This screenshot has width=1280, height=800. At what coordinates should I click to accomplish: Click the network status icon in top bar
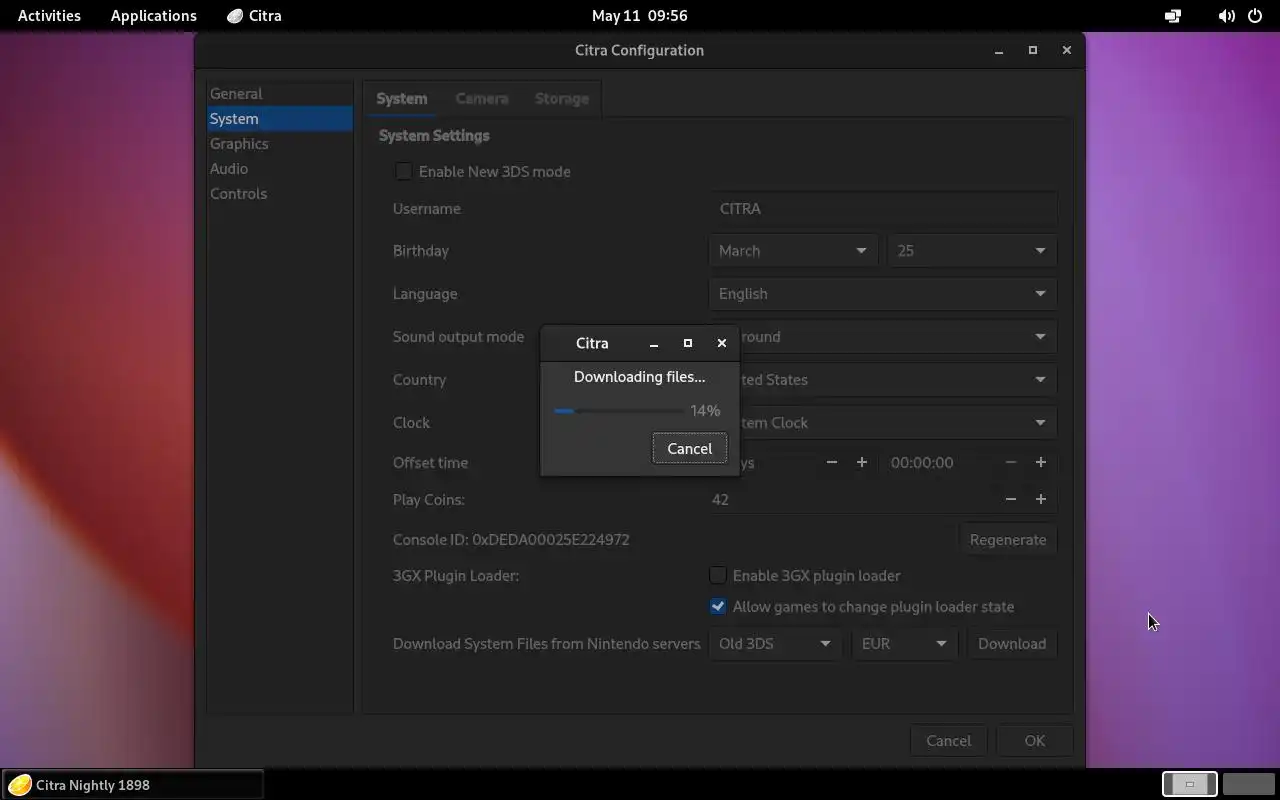1173,16
